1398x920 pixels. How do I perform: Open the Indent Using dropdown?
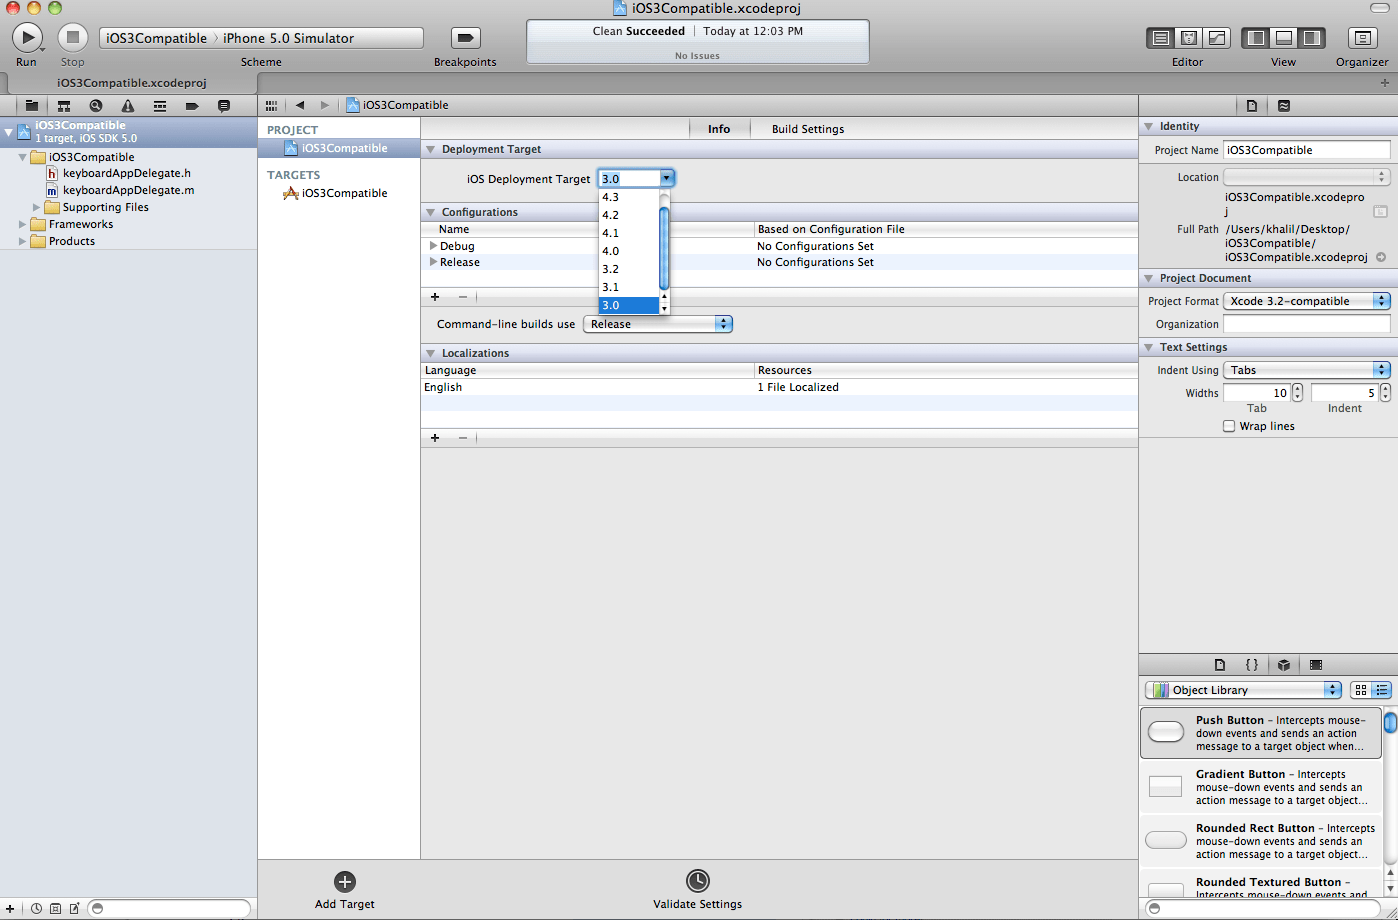click(1308, 370)
